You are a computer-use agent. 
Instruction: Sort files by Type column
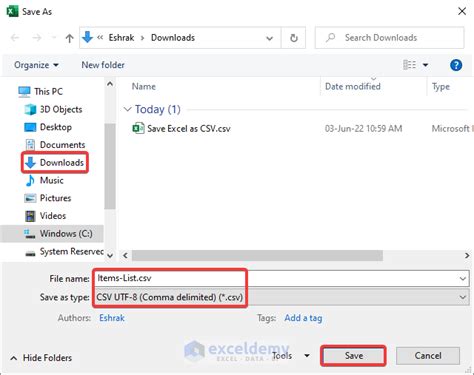441,87
